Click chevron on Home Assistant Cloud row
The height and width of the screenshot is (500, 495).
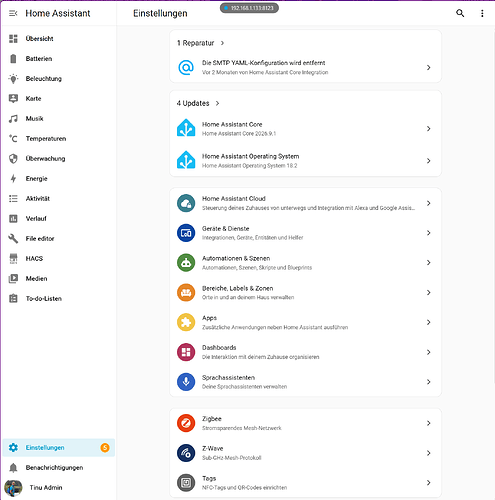[x=429, y=203]
